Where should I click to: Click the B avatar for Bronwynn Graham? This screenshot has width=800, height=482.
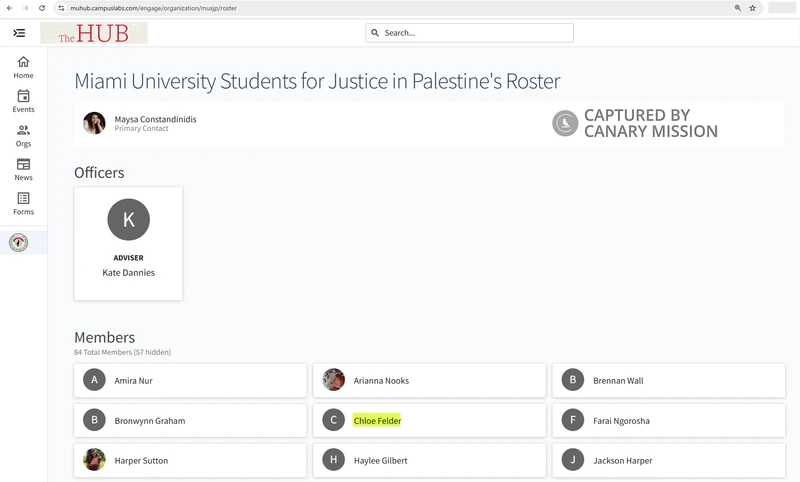coord(94,420)
